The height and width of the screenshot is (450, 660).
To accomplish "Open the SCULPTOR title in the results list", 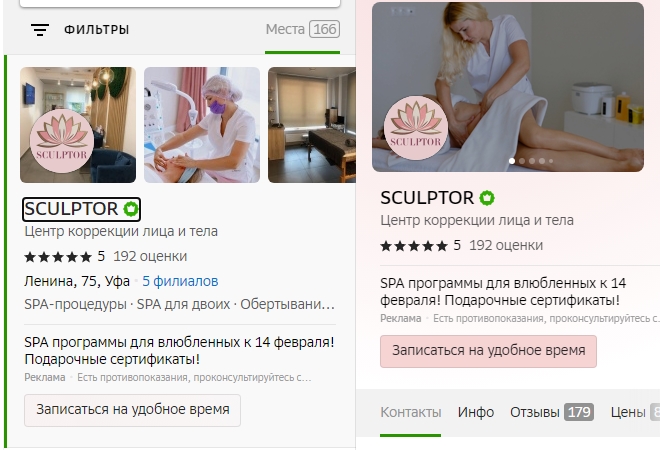I will click(71, 209).
